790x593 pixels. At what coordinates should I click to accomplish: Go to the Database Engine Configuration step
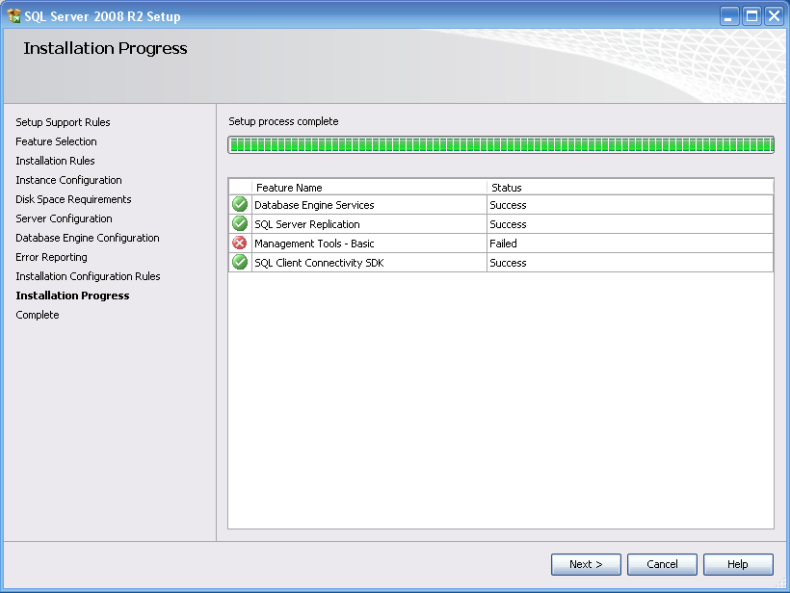(x=87, y=238)
